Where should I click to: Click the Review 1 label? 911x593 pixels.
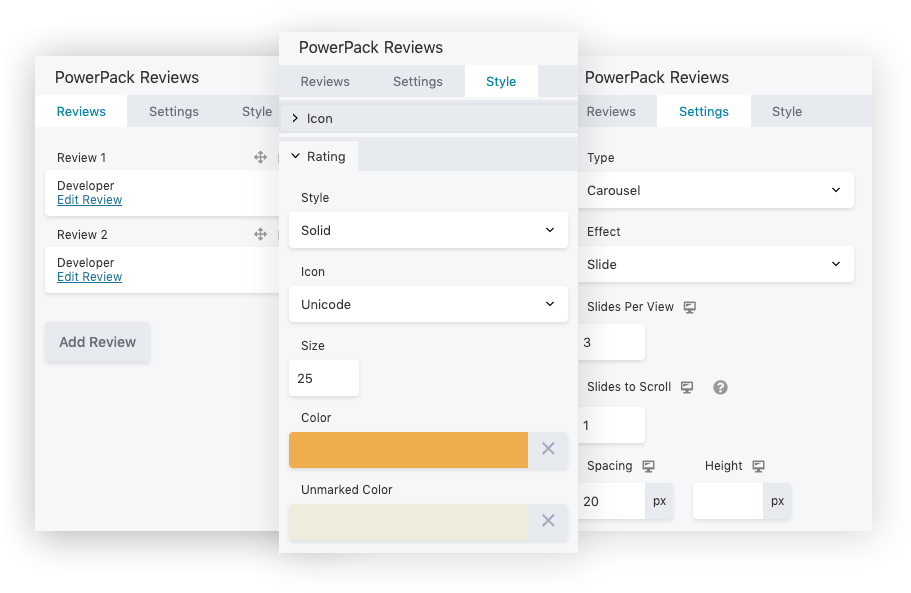[81, 157]
